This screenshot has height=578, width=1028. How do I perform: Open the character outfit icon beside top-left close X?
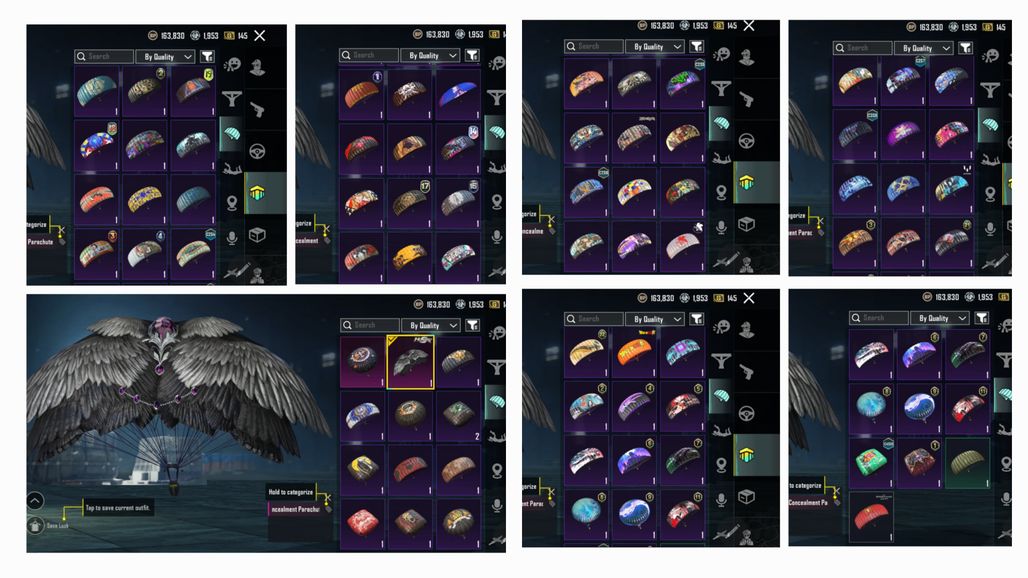[257, 66]
